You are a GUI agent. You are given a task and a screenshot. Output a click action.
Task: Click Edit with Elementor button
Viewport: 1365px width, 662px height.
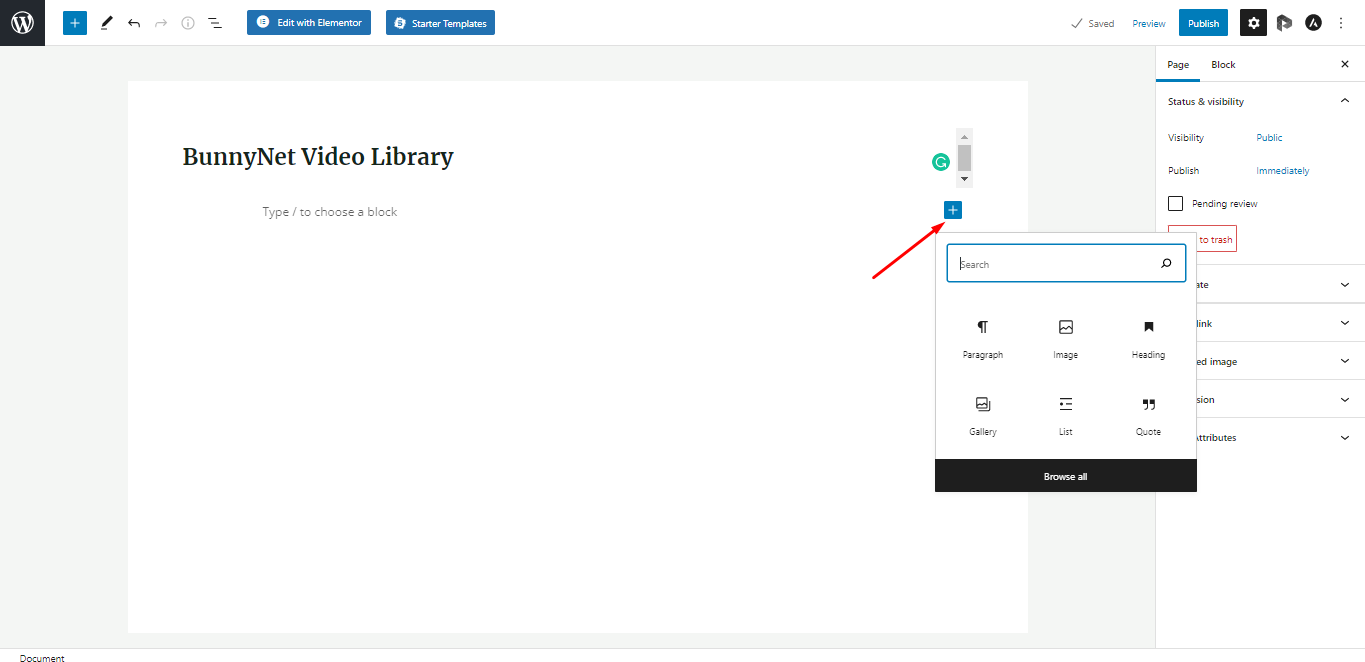[309, 22]
